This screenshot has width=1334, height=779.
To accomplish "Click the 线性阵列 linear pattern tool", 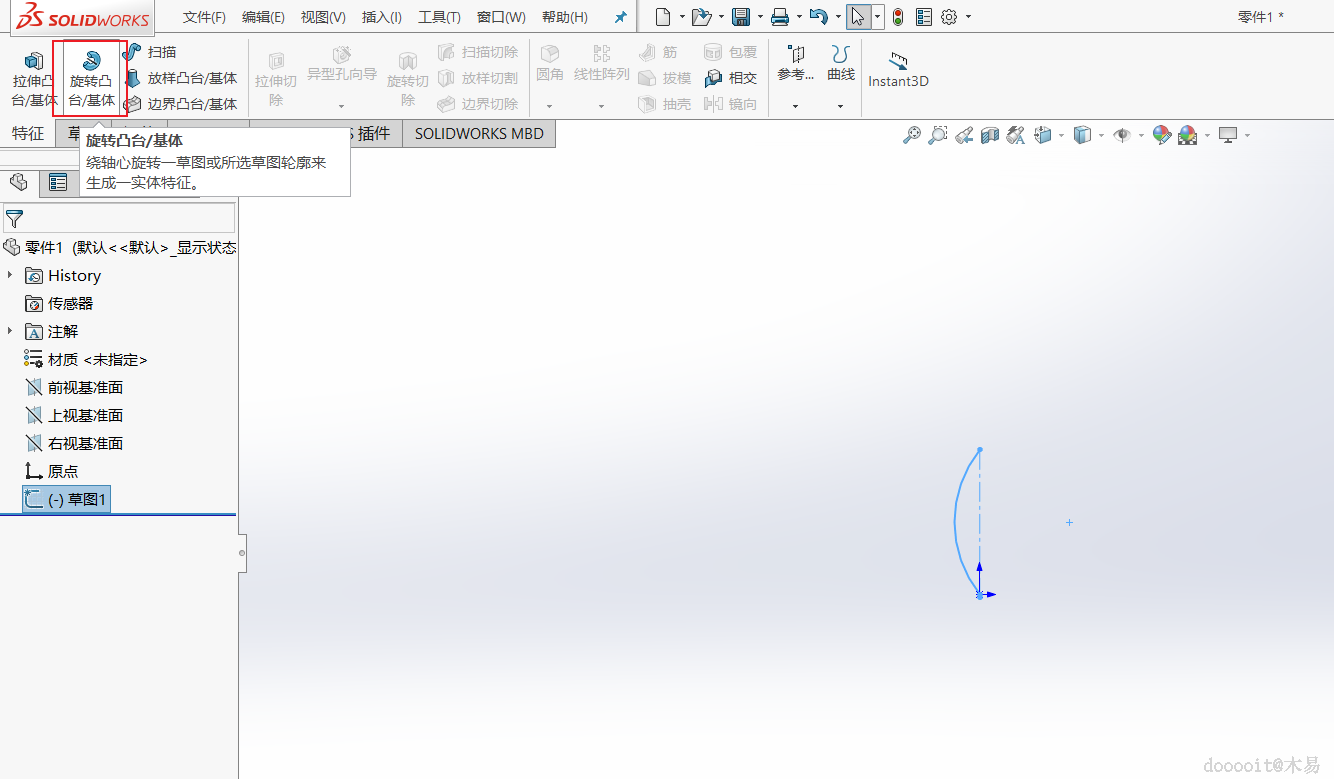I will coord(601,63).
